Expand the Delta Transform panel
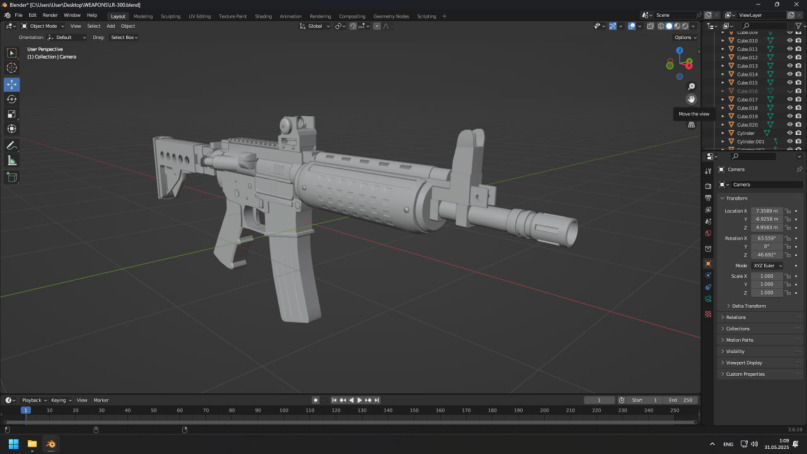 click(749, 306)
